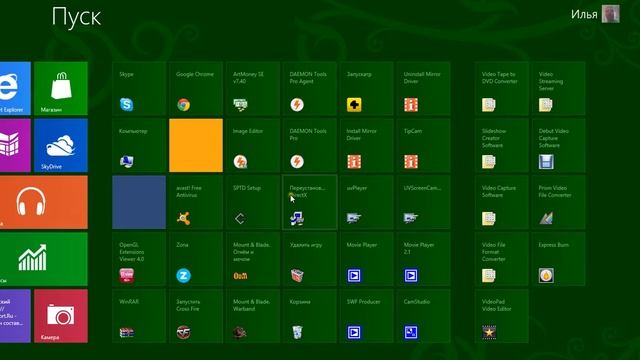Open ArtMoney SE v7.40 tile
This screenshot has height=360, width=640.
pos(253,89)
